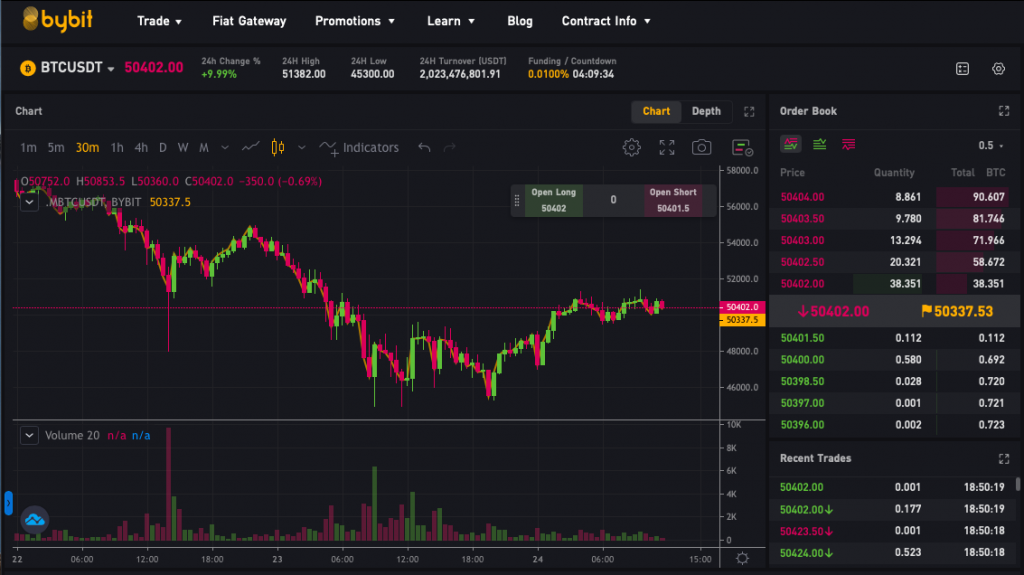Select the 1m timeframe

pyautogui.click(x=28, y=148)
